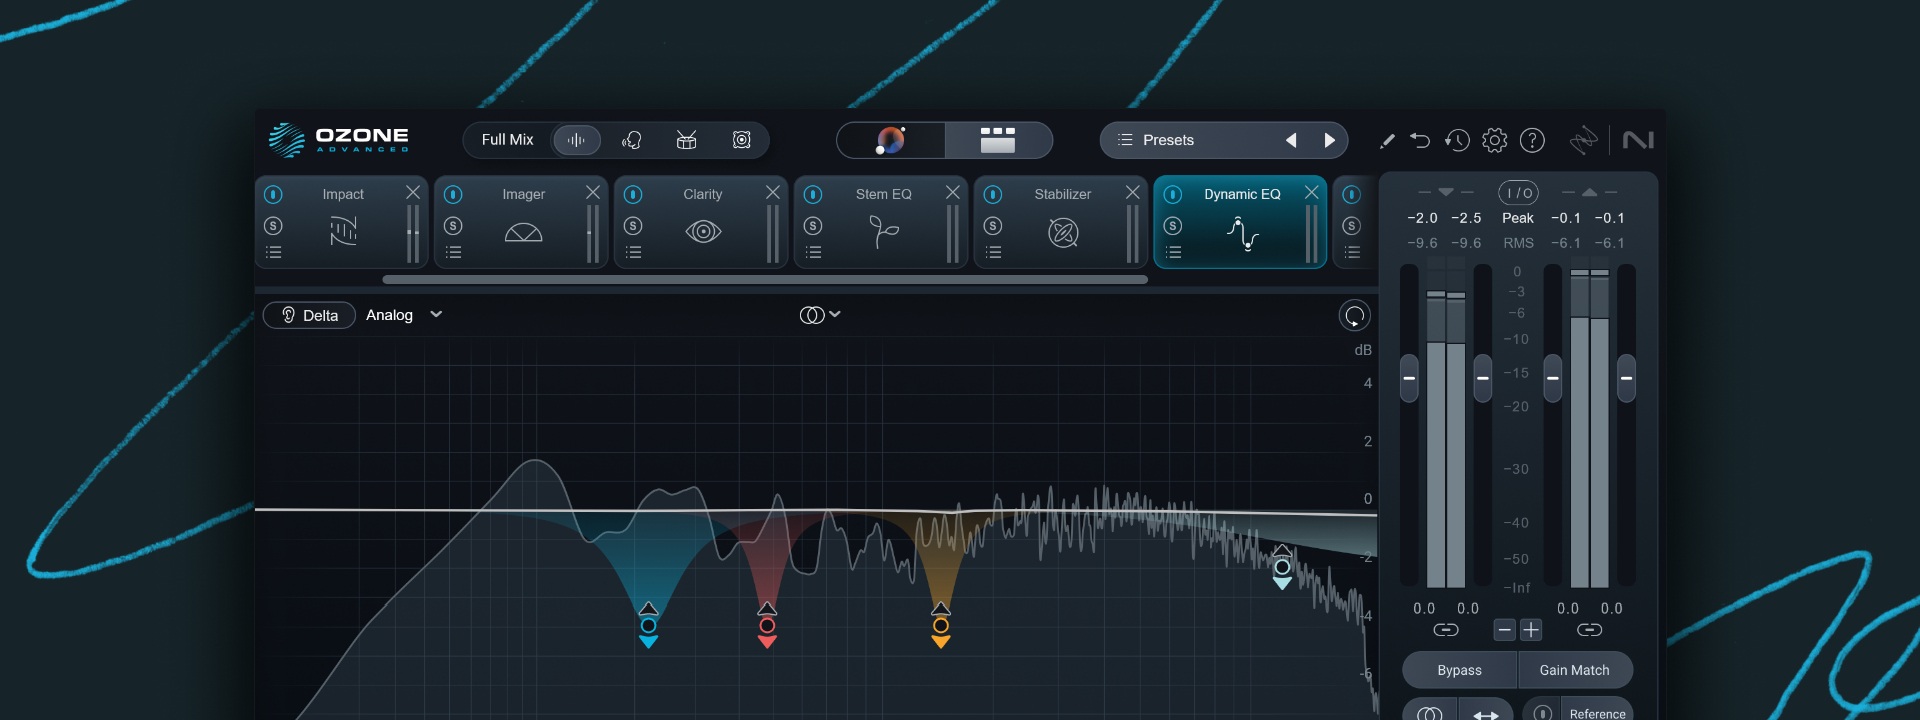Click the undo arrow icon
The image size is (1920, 720).
pos(1420,140)
